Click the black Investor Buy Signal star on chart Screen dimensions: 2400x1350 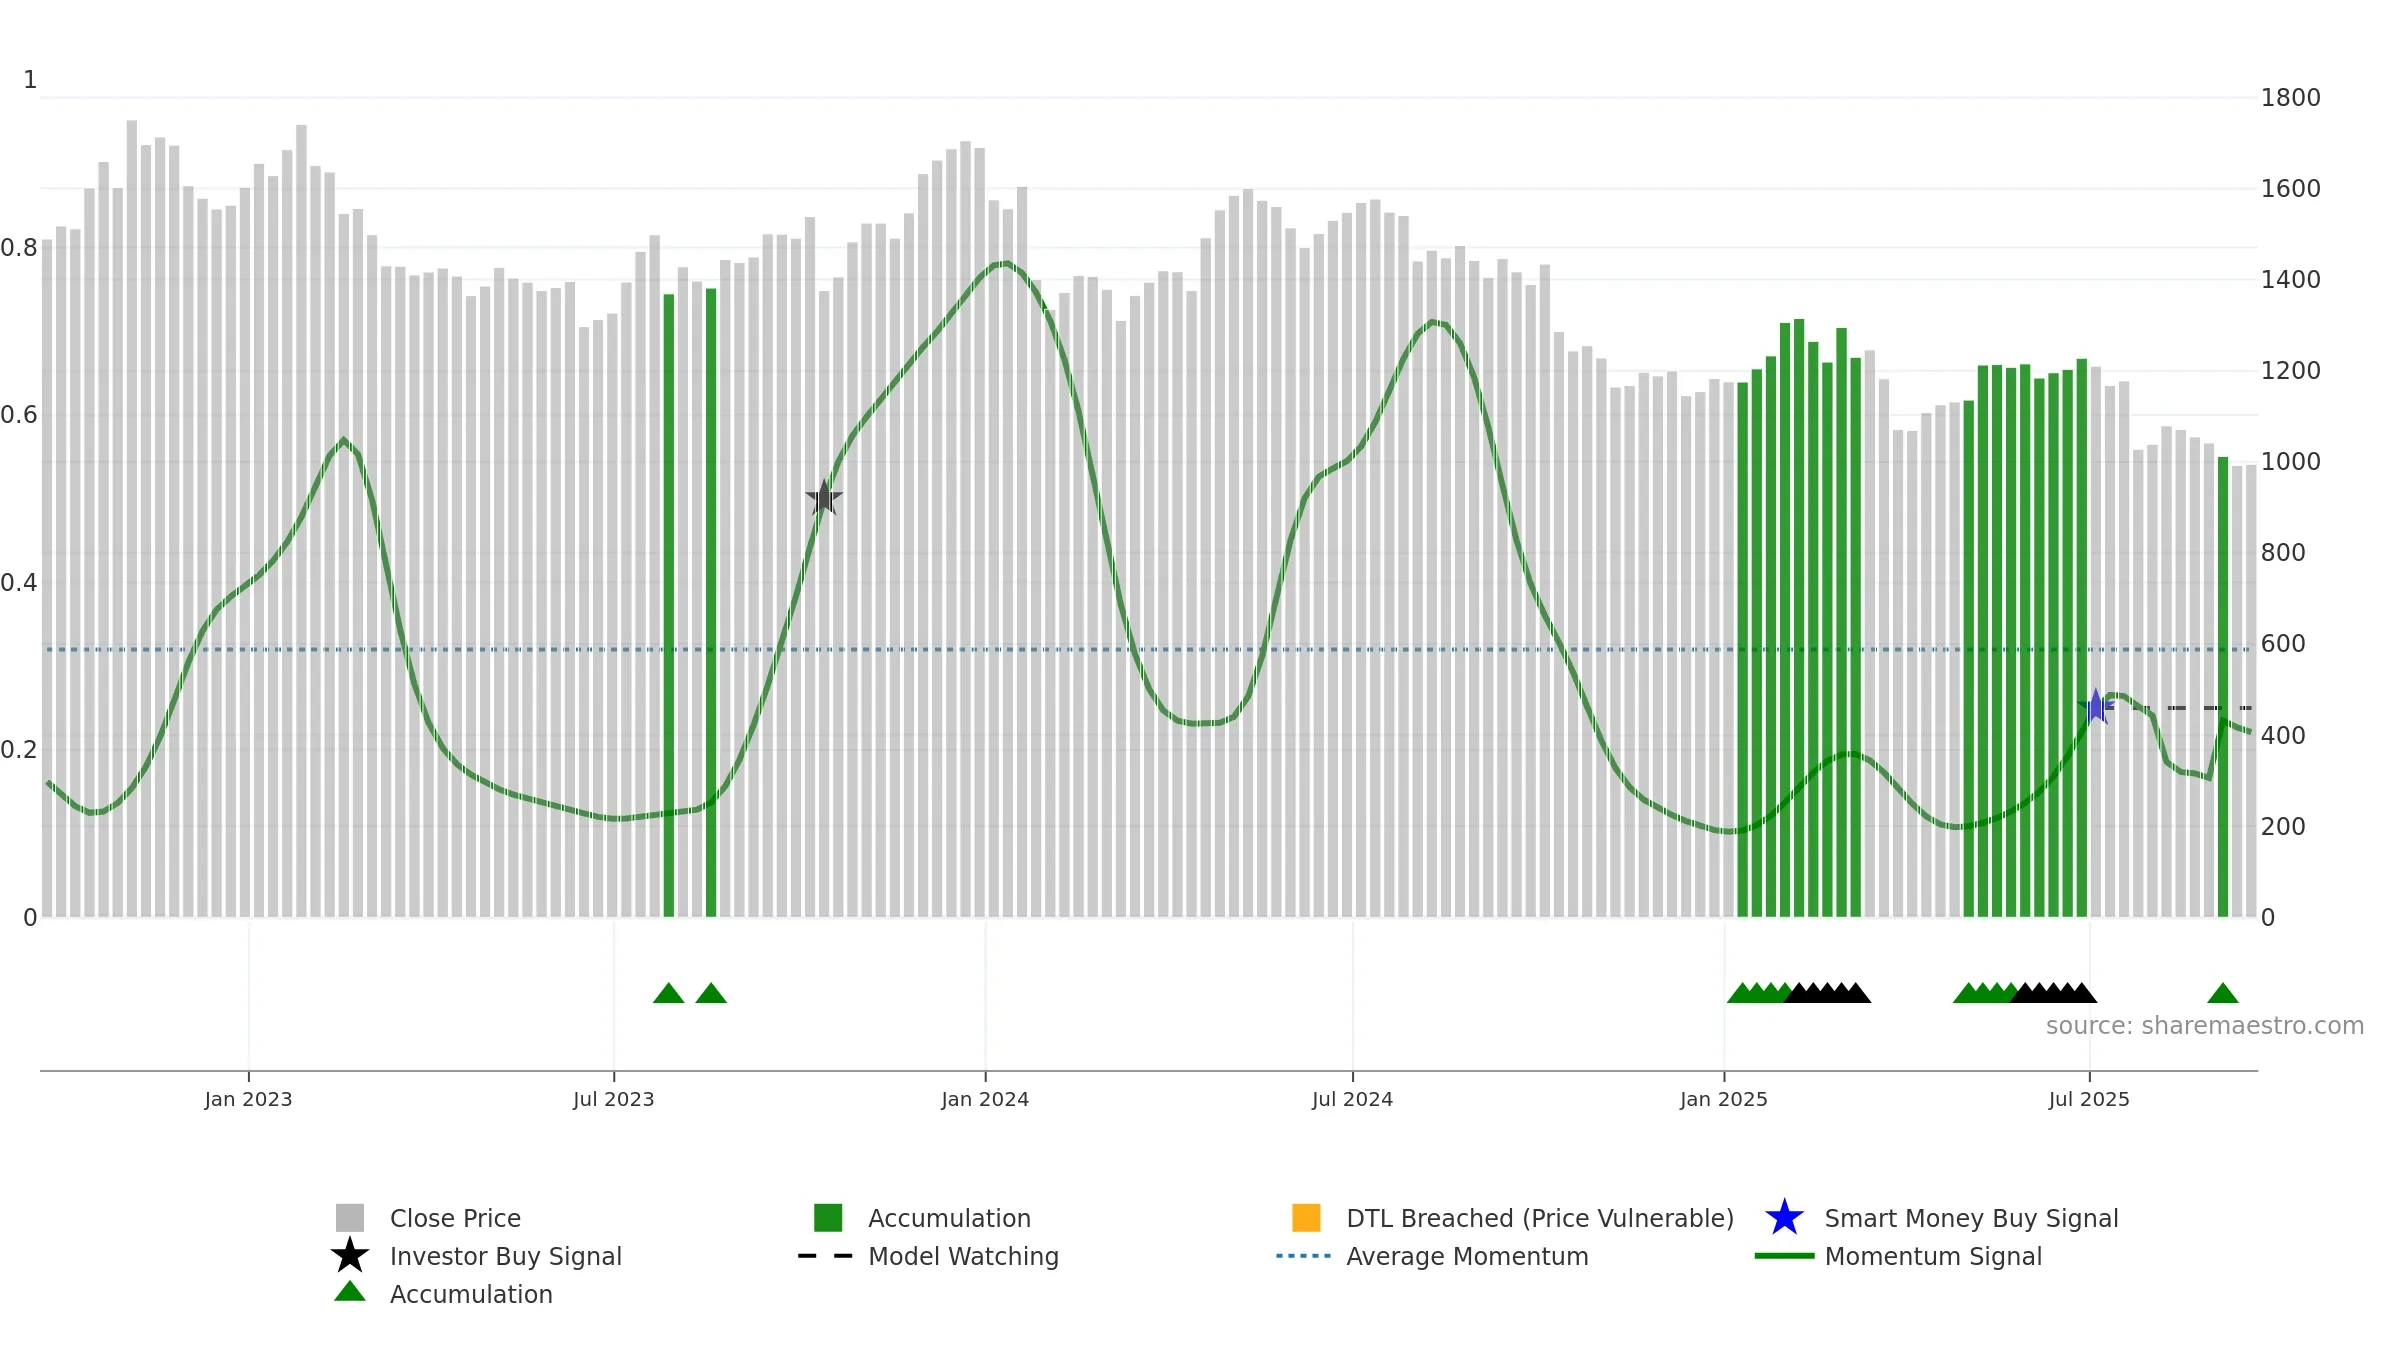[x=824, y=498]
